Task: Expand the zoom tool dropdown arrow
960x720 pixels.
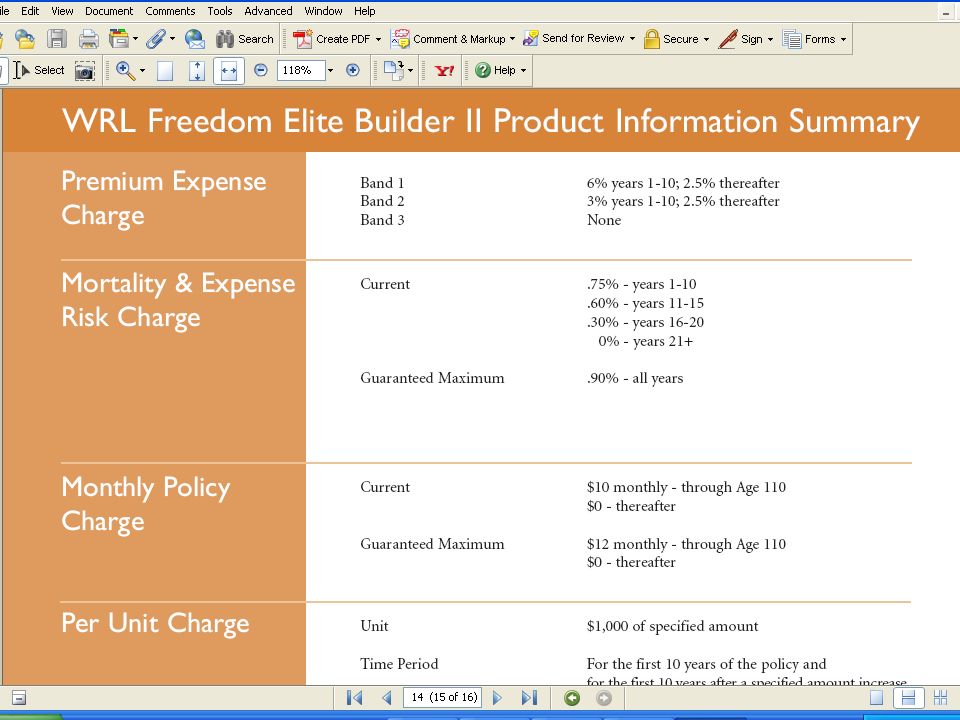Action: pos(142,70)
